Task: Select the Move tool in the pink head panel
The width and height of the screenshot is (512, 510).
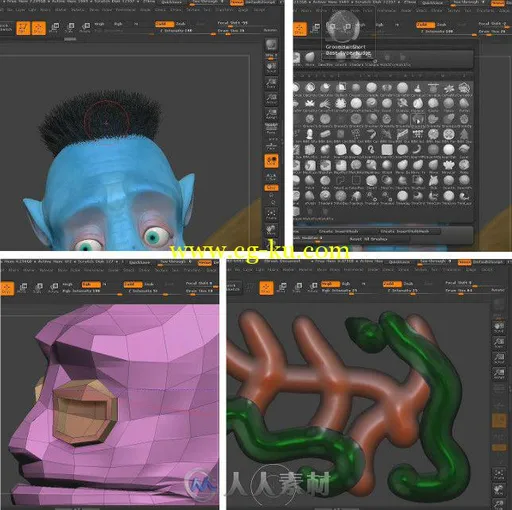Action: pyautogui.click(x=23, y=288)
